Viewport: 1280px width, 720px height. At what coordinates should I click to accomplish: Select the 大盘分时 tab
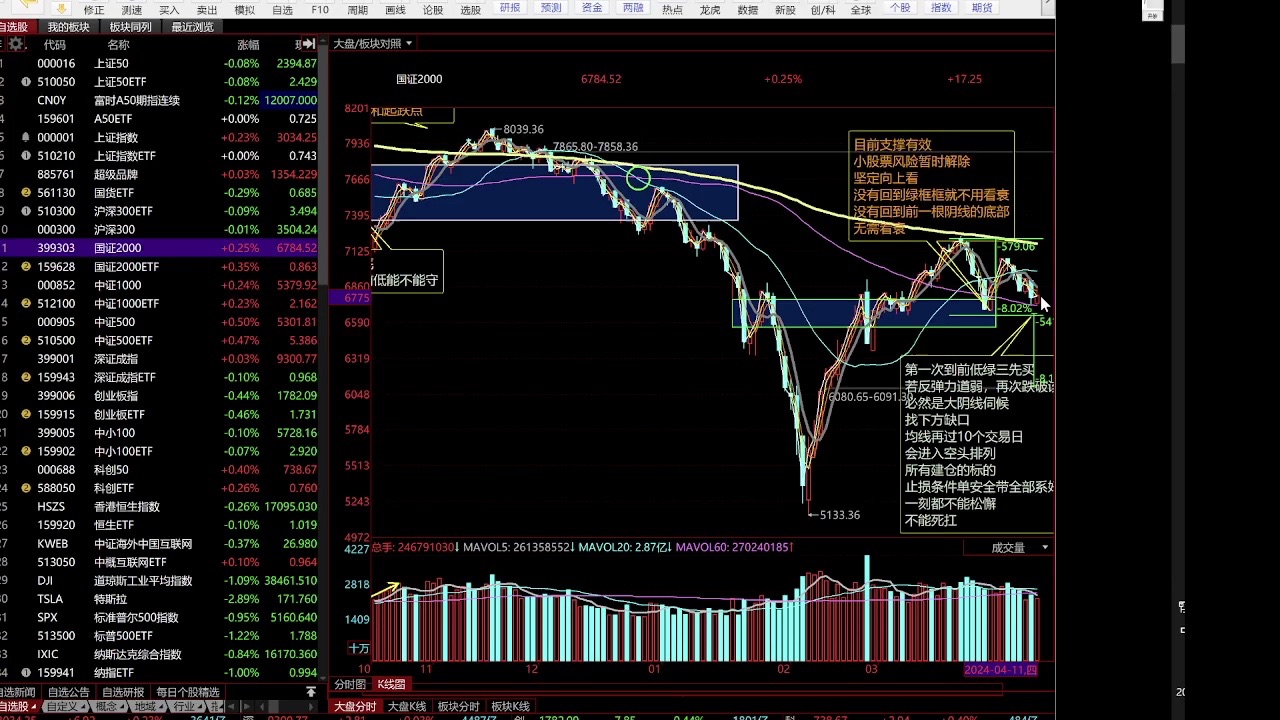[x=355, y=707]
